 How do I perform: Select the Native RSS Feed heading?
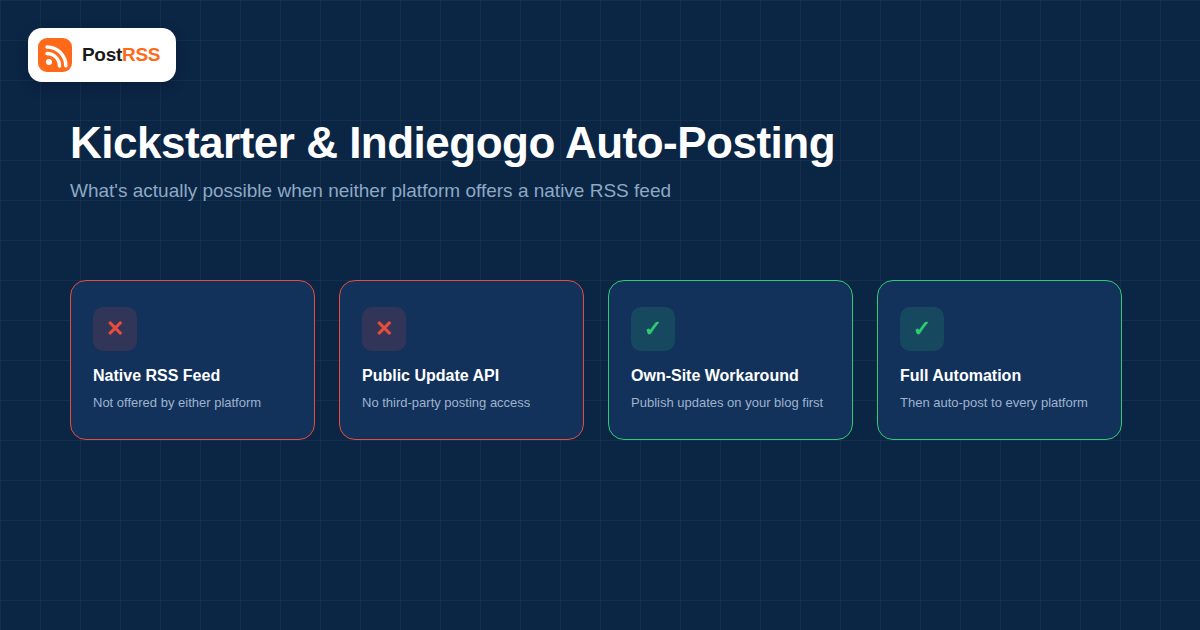[157, 376]
